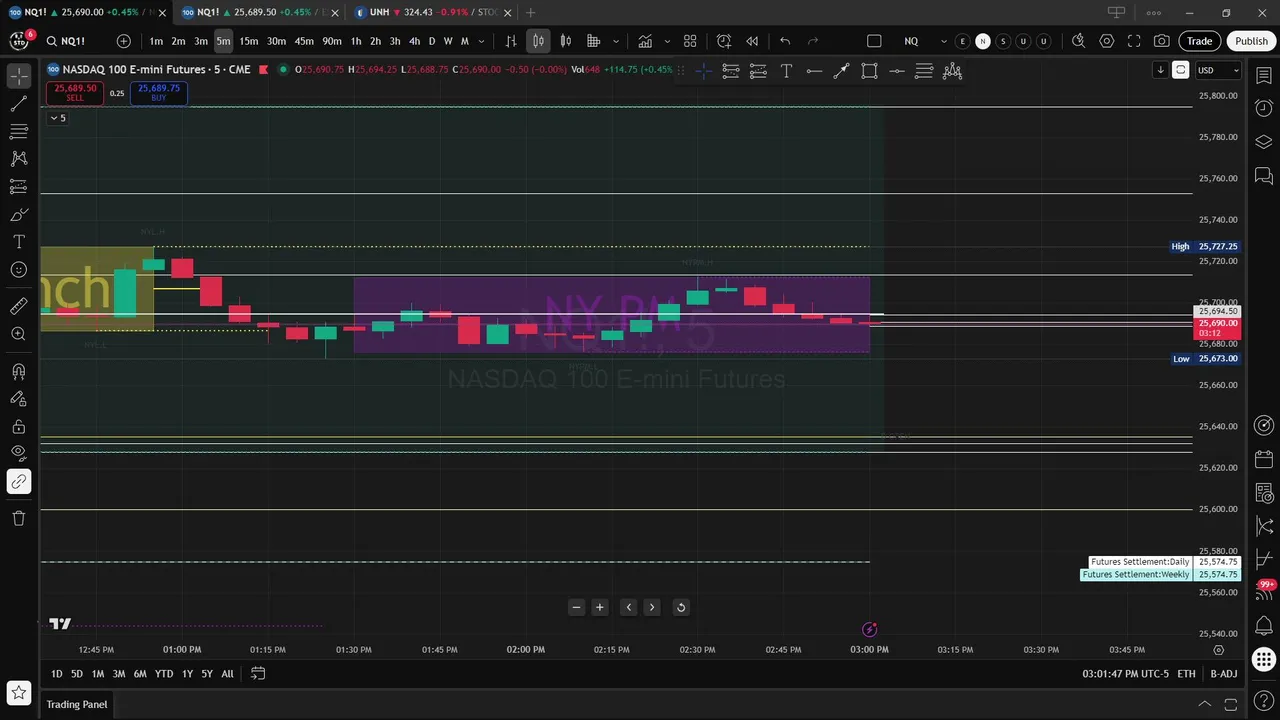Screen dimensions: 1280x720
Task: Toggle ETH extended trading hours session
Action: click(x=1186, y=674)
